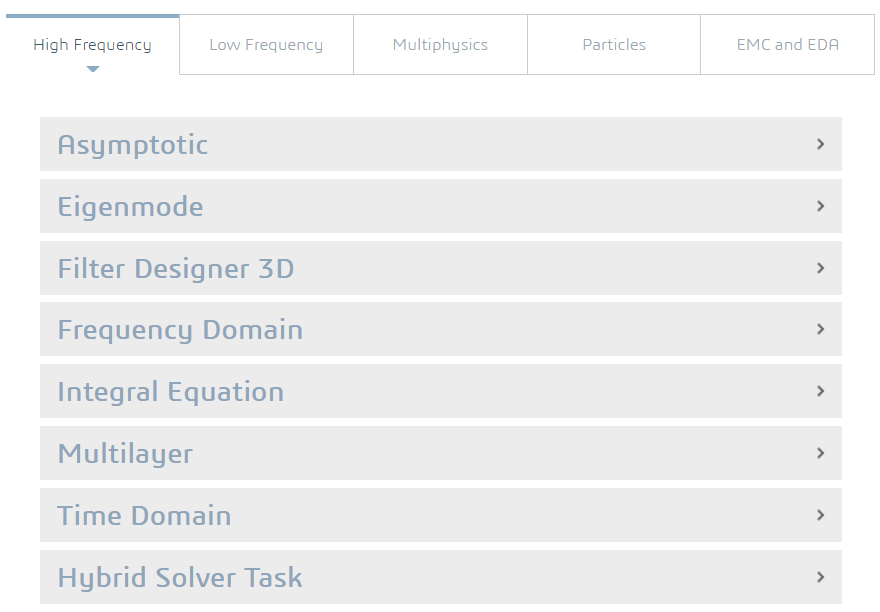Click the Filter Designer 3D chevron arrow

coord(820,268)
